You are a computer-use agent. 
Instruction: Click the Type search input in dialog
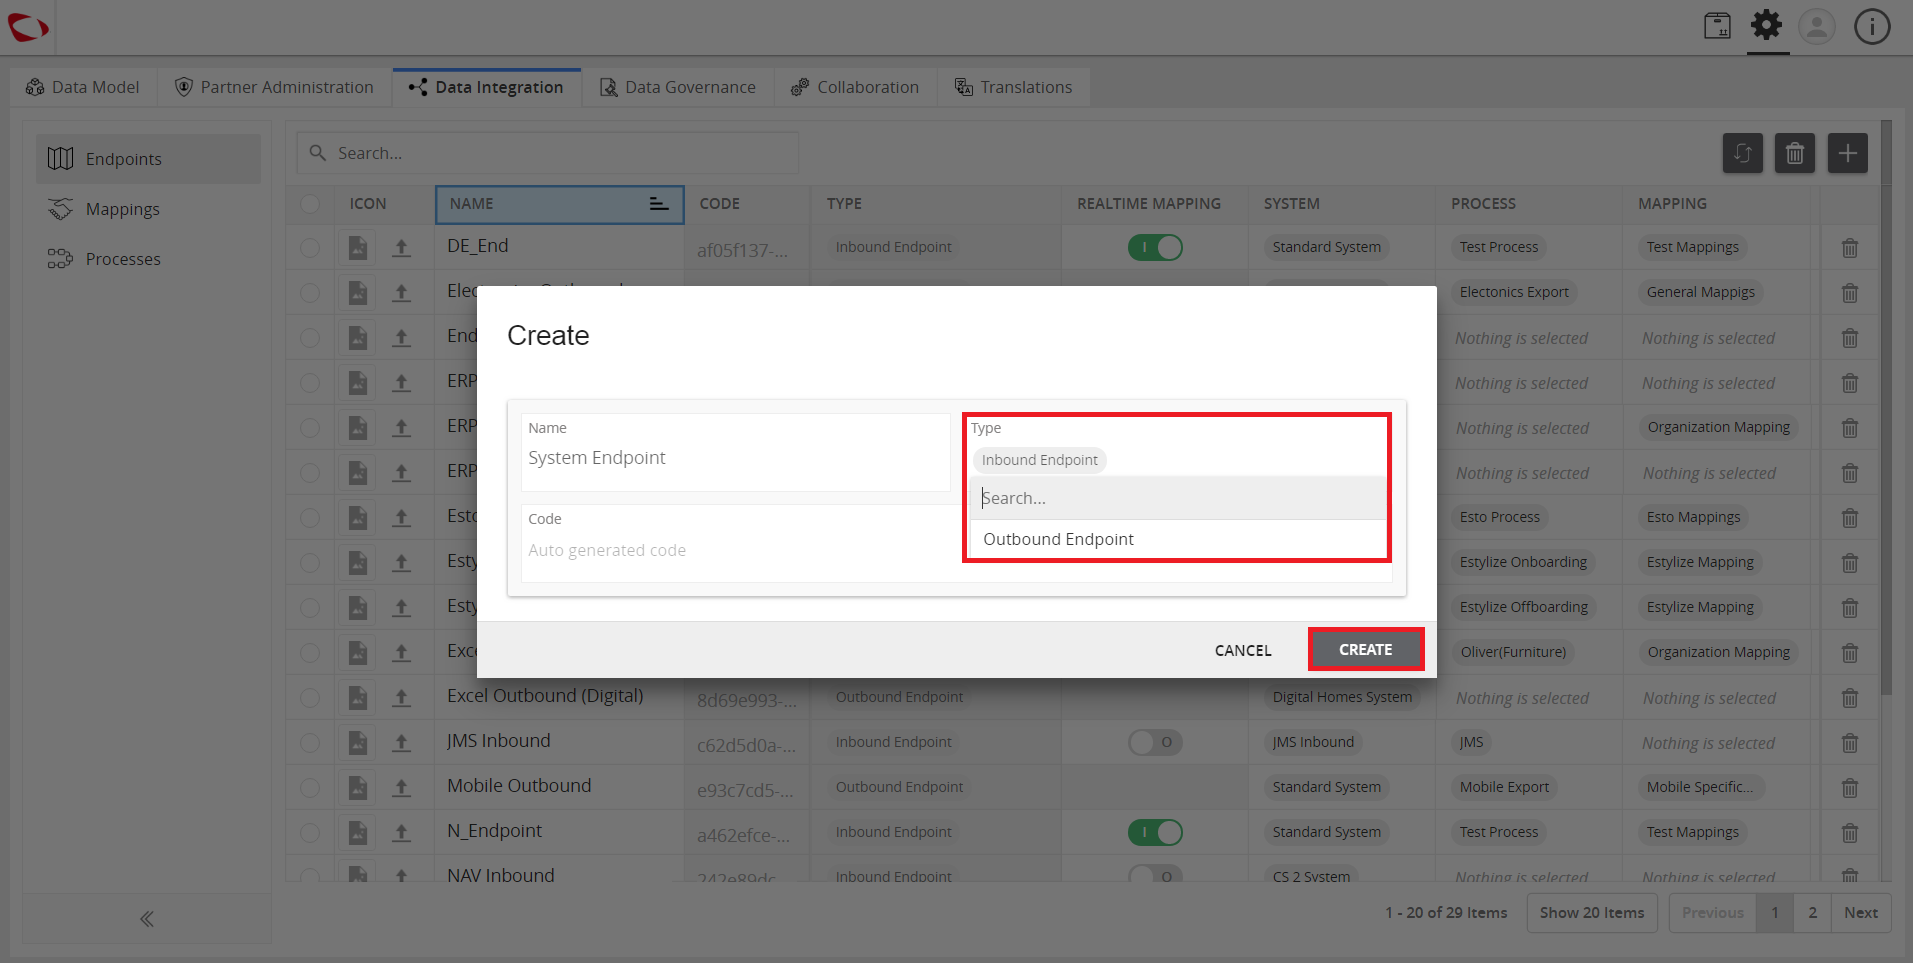[1177, 498]
